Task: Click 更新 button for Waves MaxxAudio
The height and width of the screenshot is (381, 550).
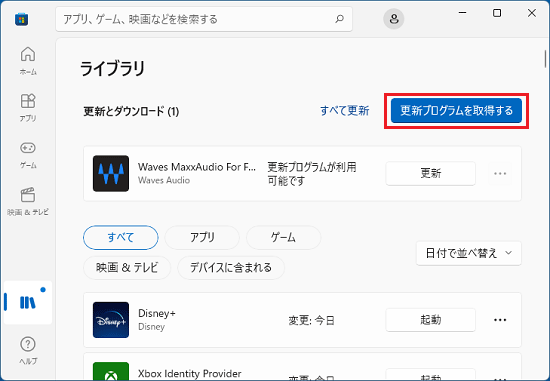Action: (x=430, y=173)
